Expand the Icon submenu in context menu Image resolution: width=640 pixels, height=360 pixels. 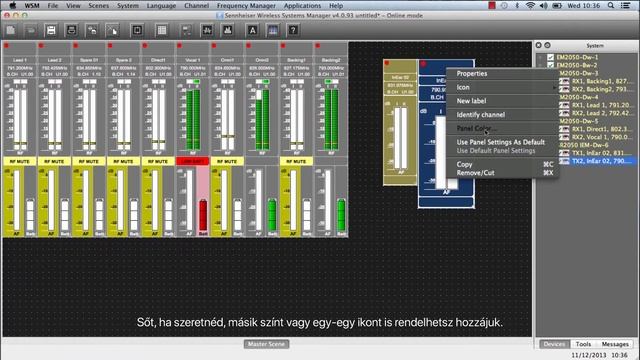(x=502, y=87)
